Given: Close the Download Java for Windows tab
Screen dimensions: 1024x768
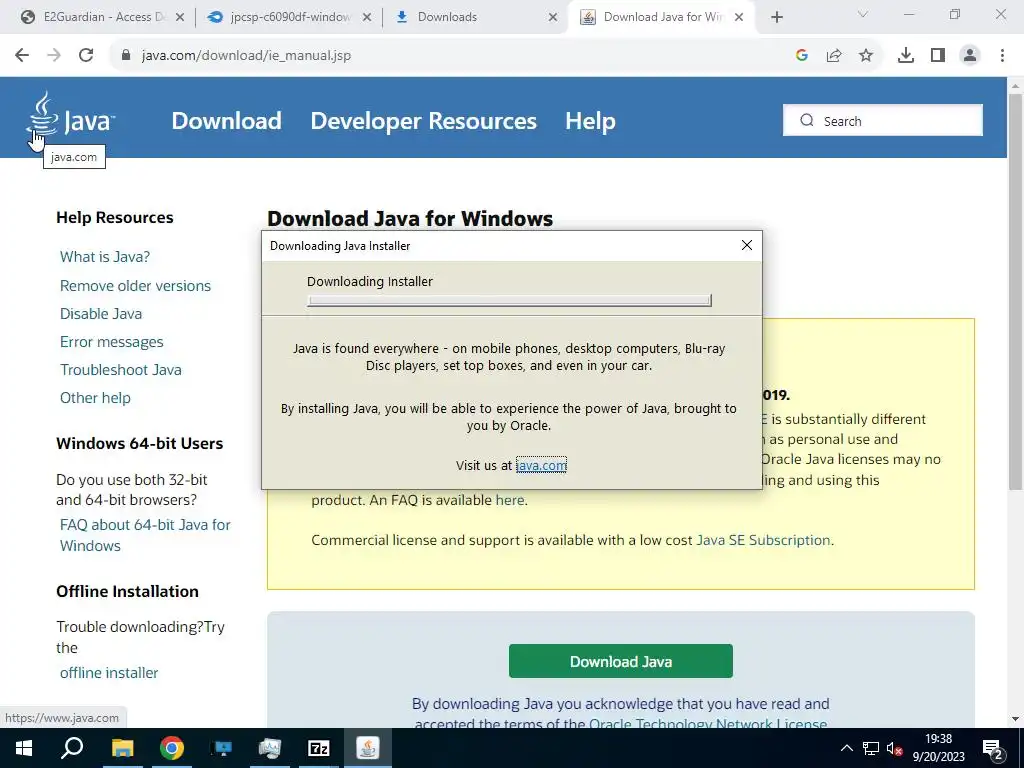Looking at the screenshot, I should (739, 17).
